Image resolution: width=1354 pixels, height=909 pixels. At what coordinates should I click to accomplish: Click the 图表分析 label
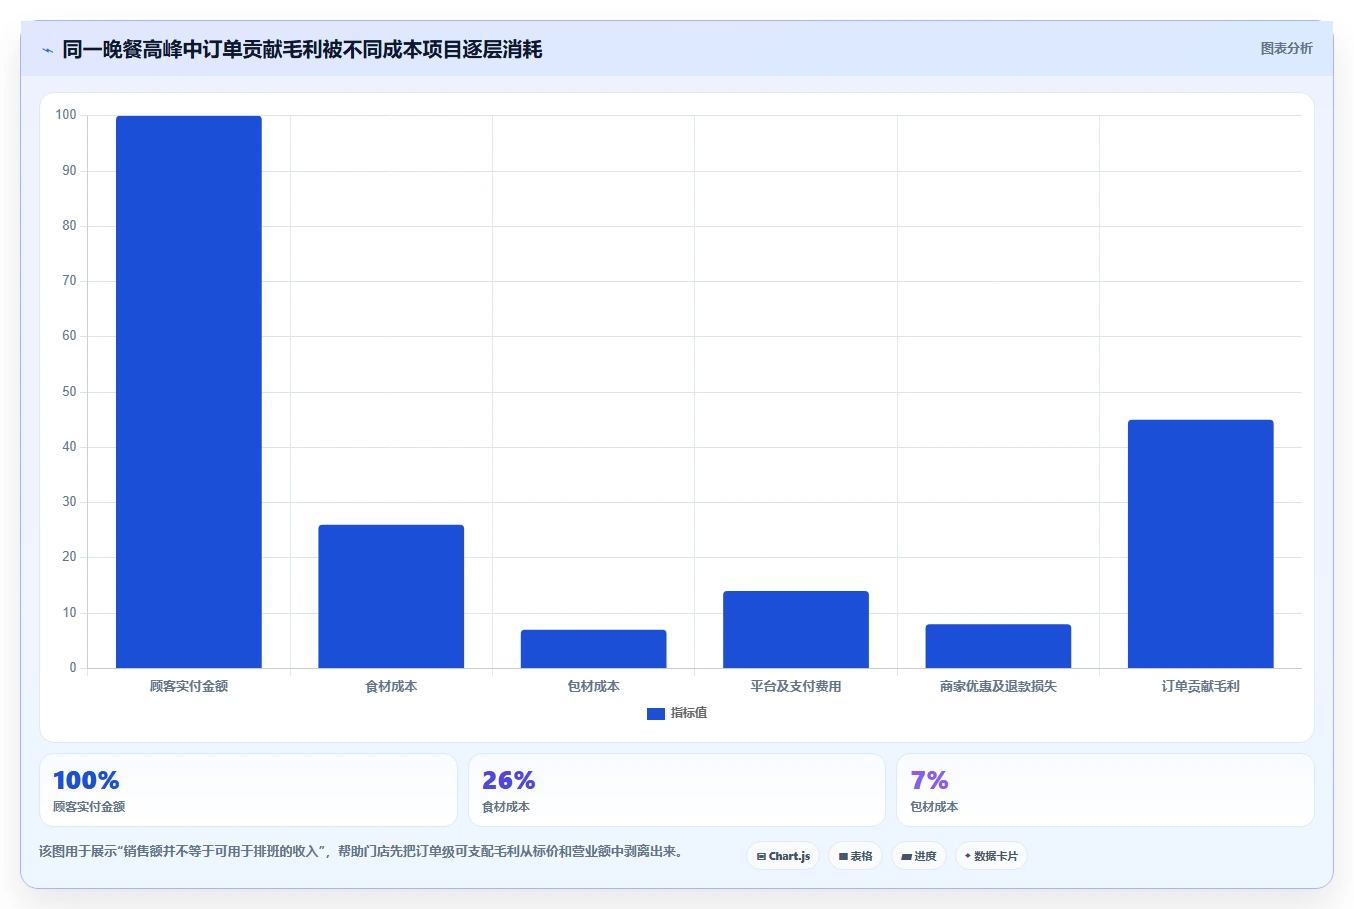[x=1286, y=48]
